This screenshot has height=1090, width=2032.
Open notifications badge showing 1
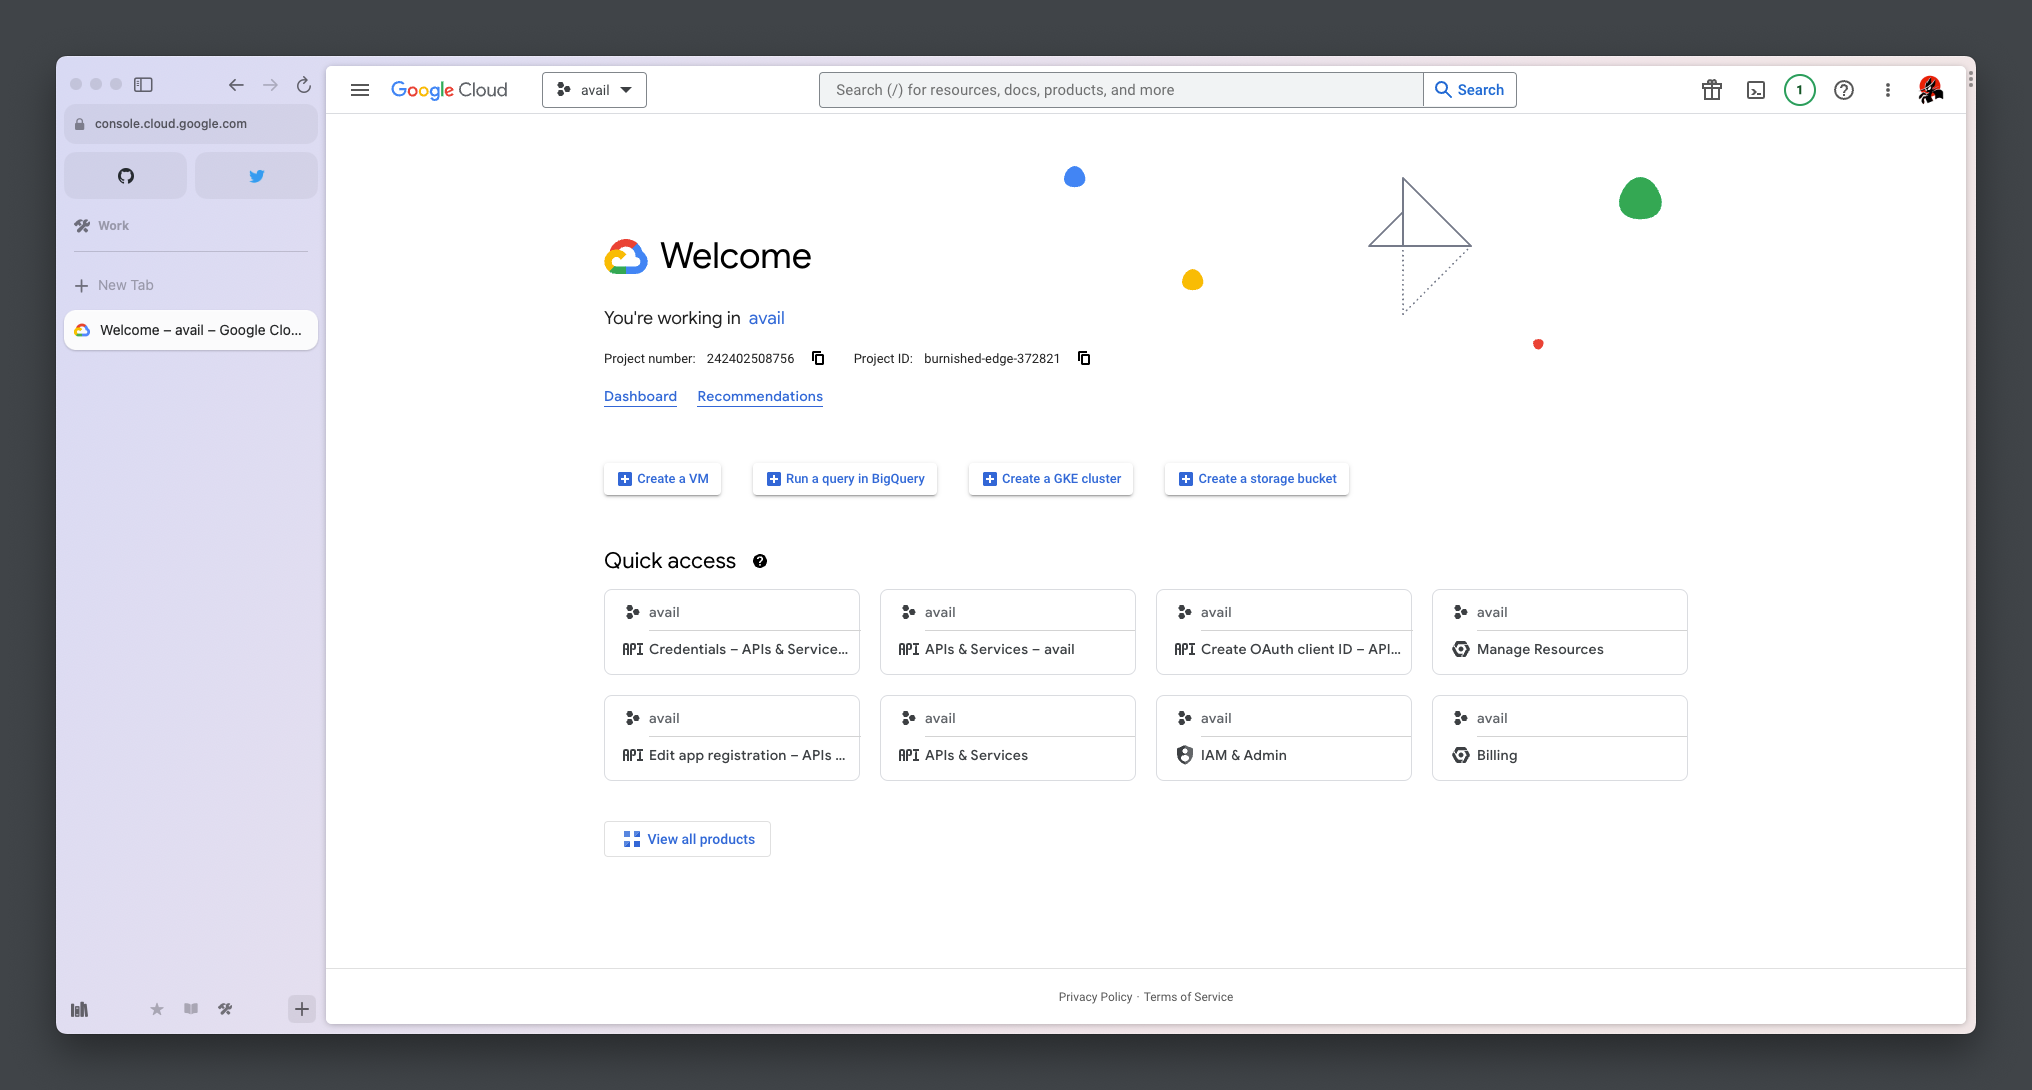(1800, 90)
